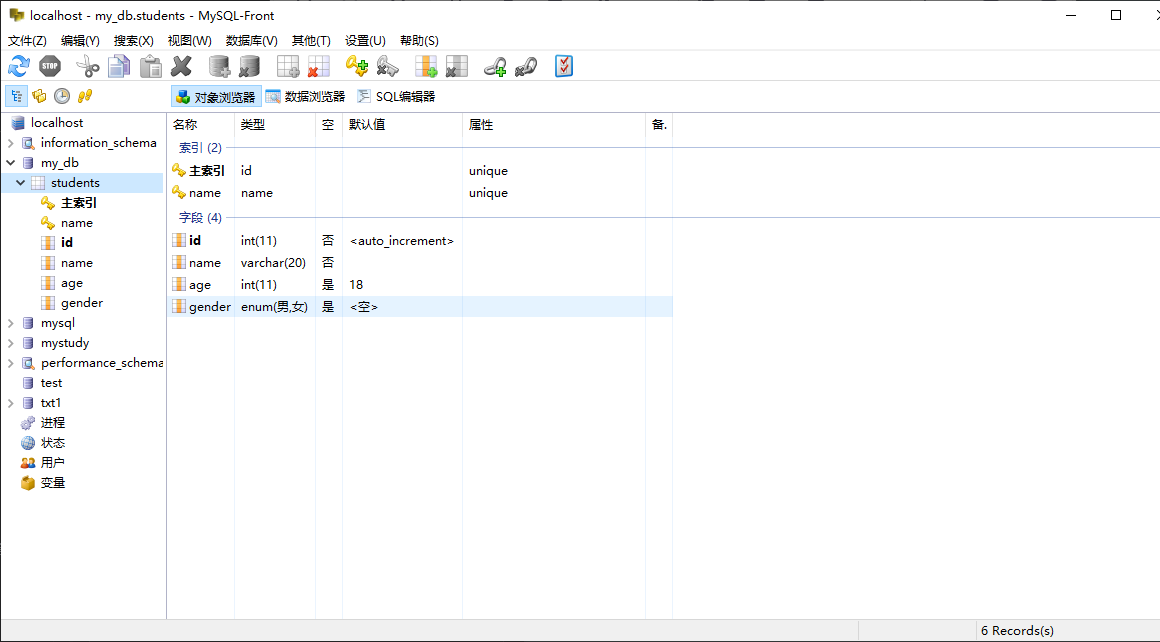1160x642 pixels.
Task: Expand the mysql database node
Action: pyautogui.click(x=9, y=322)
